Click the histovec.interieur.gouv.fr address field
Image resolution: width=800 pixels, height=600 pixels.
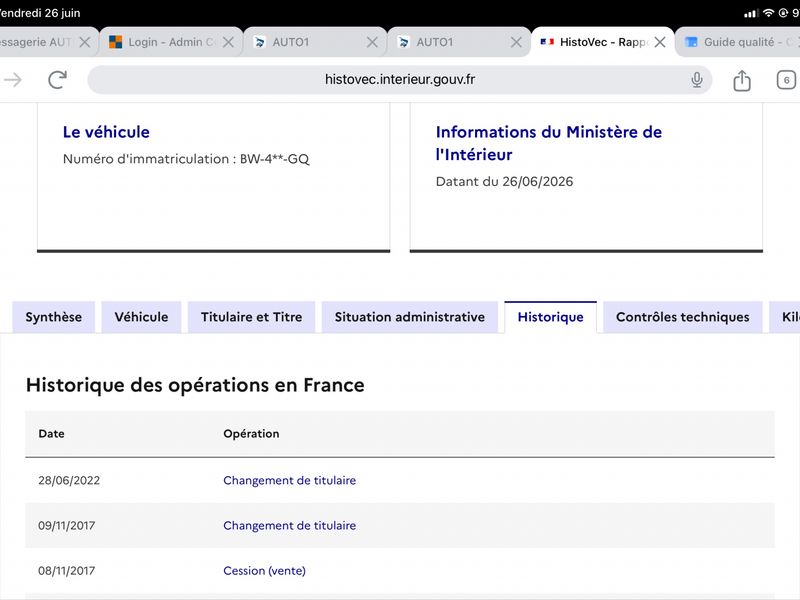[x=399, y=80]
